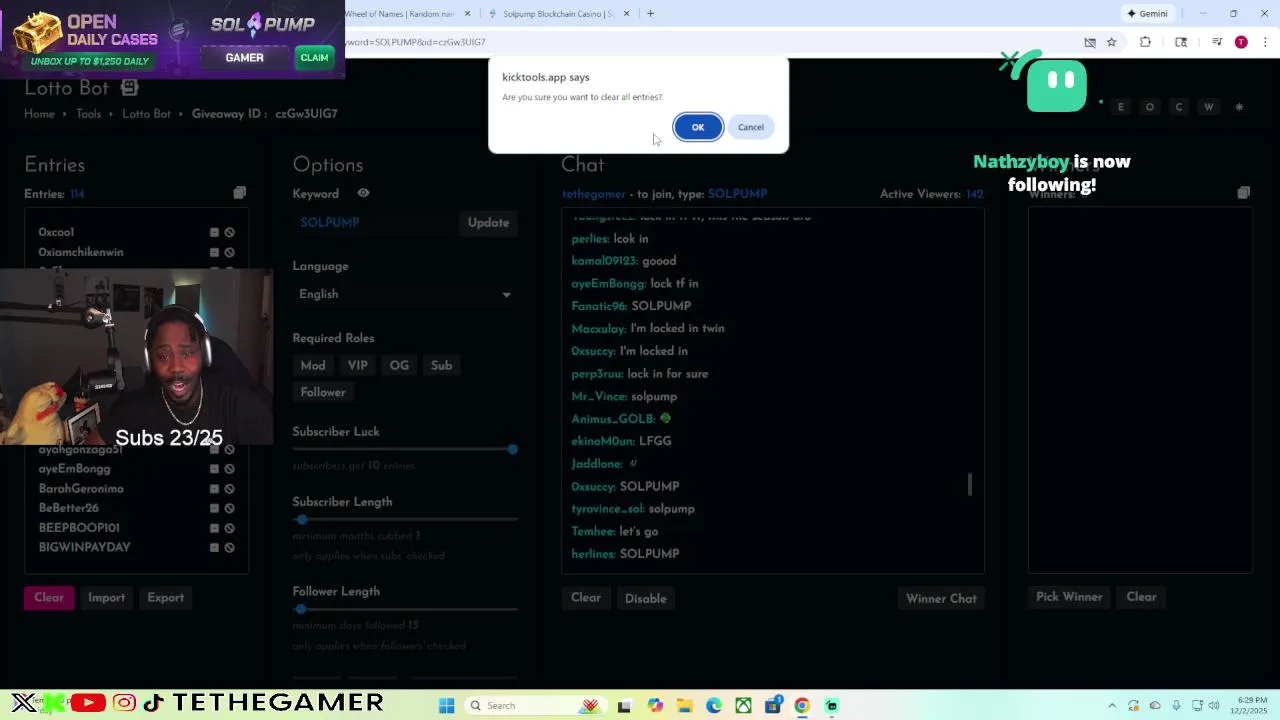Ban icon for BEEPBOOP101 entry
This screenshot has height=720, width=1280.
[x=229, y=528]
